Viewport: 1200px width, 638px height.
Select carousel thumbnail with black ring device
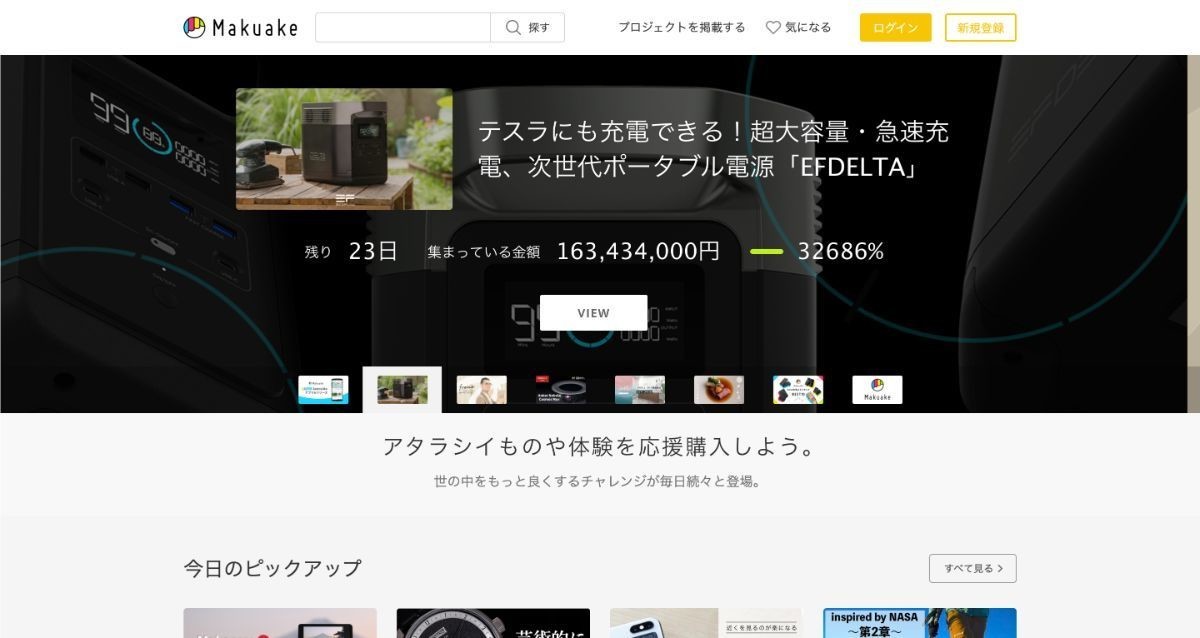click(561, 390)
